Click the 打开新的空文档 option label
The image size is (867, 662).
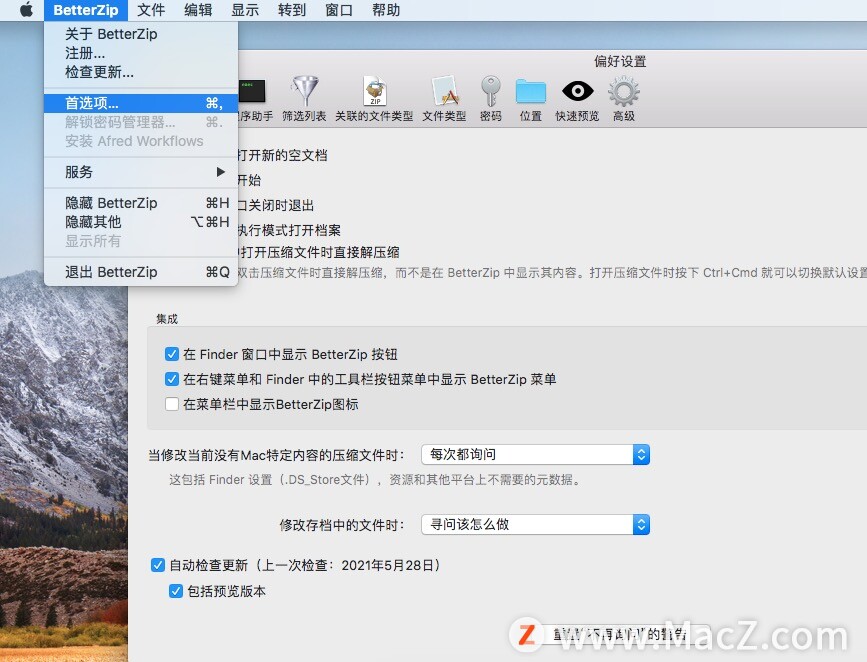coord(283,155)
